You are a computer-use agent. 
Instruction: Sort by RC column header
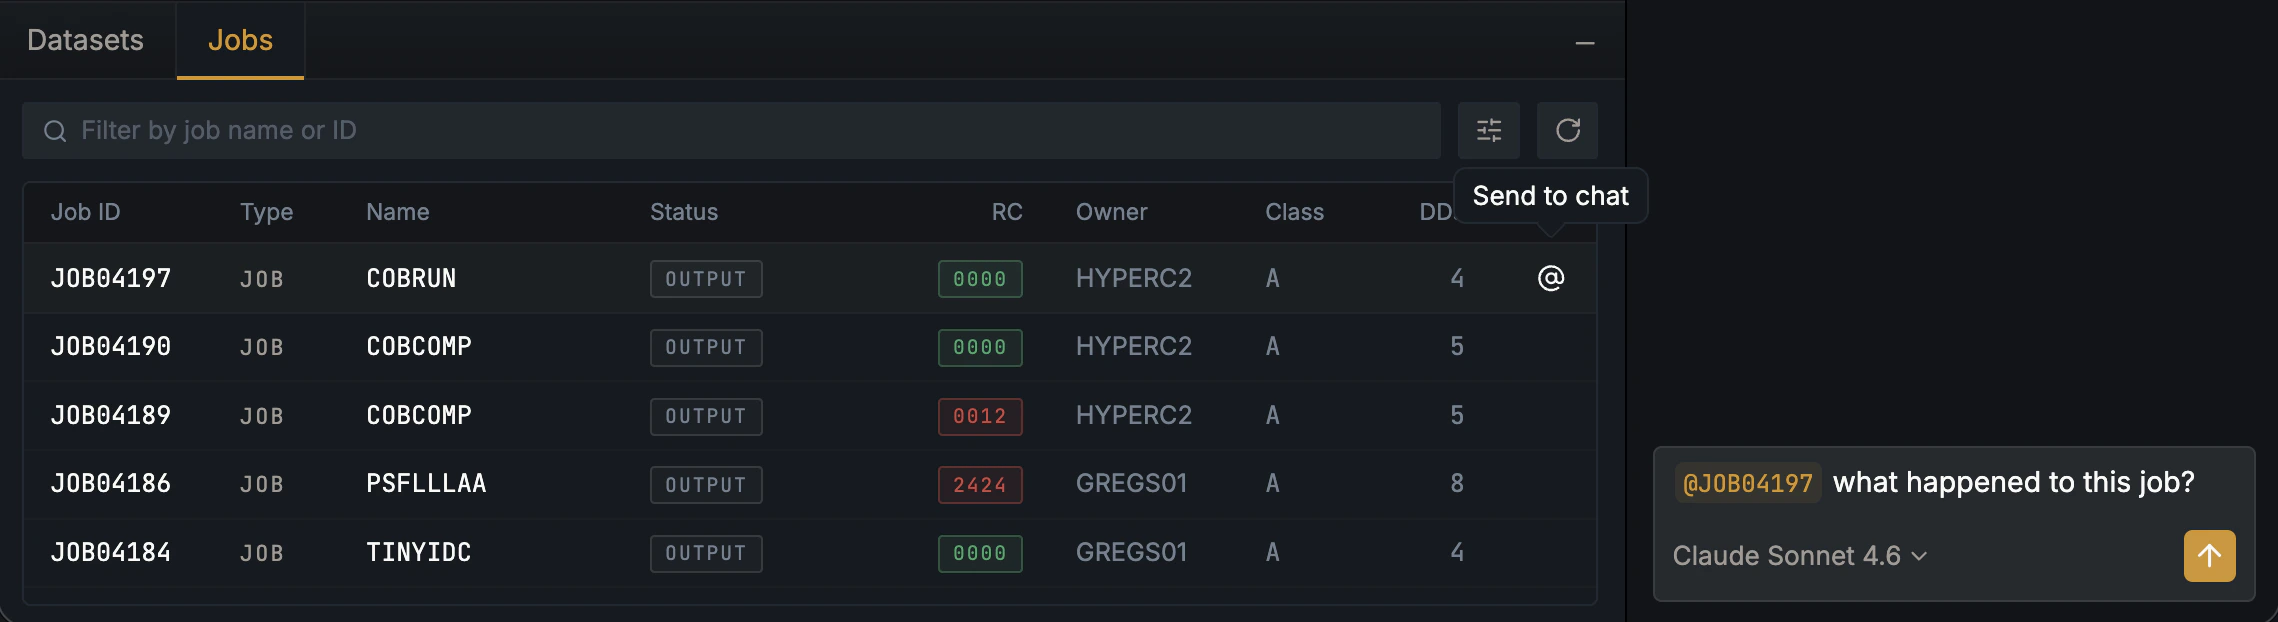click(1007, 212)
